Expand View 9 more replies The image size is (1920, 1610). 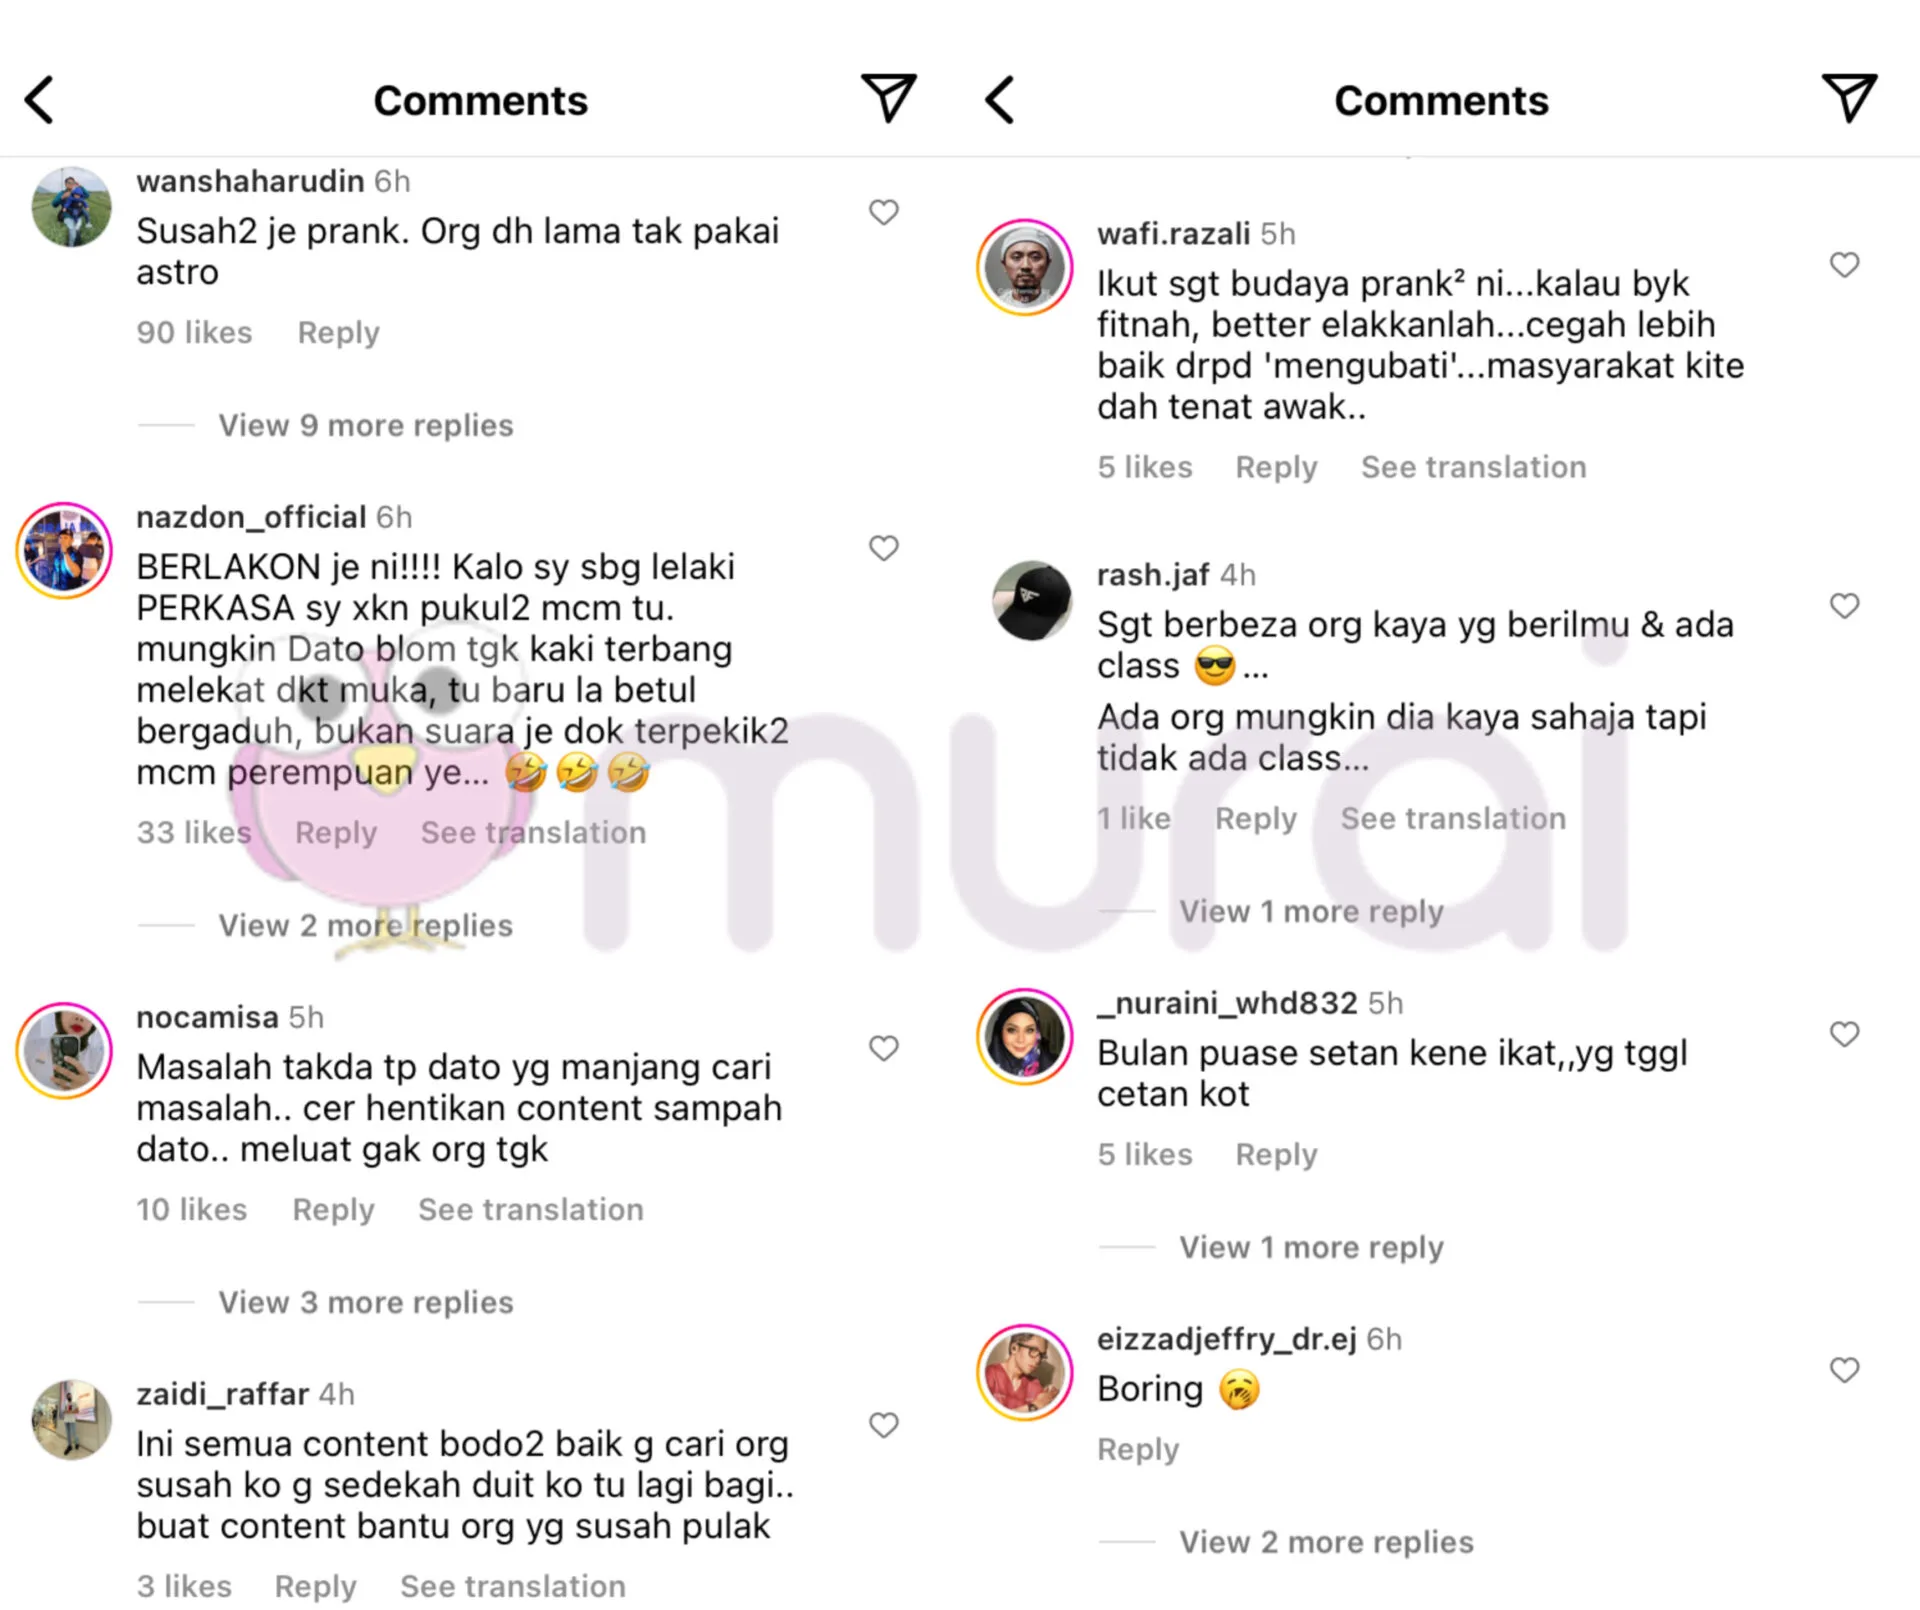(x=366, y=425)
